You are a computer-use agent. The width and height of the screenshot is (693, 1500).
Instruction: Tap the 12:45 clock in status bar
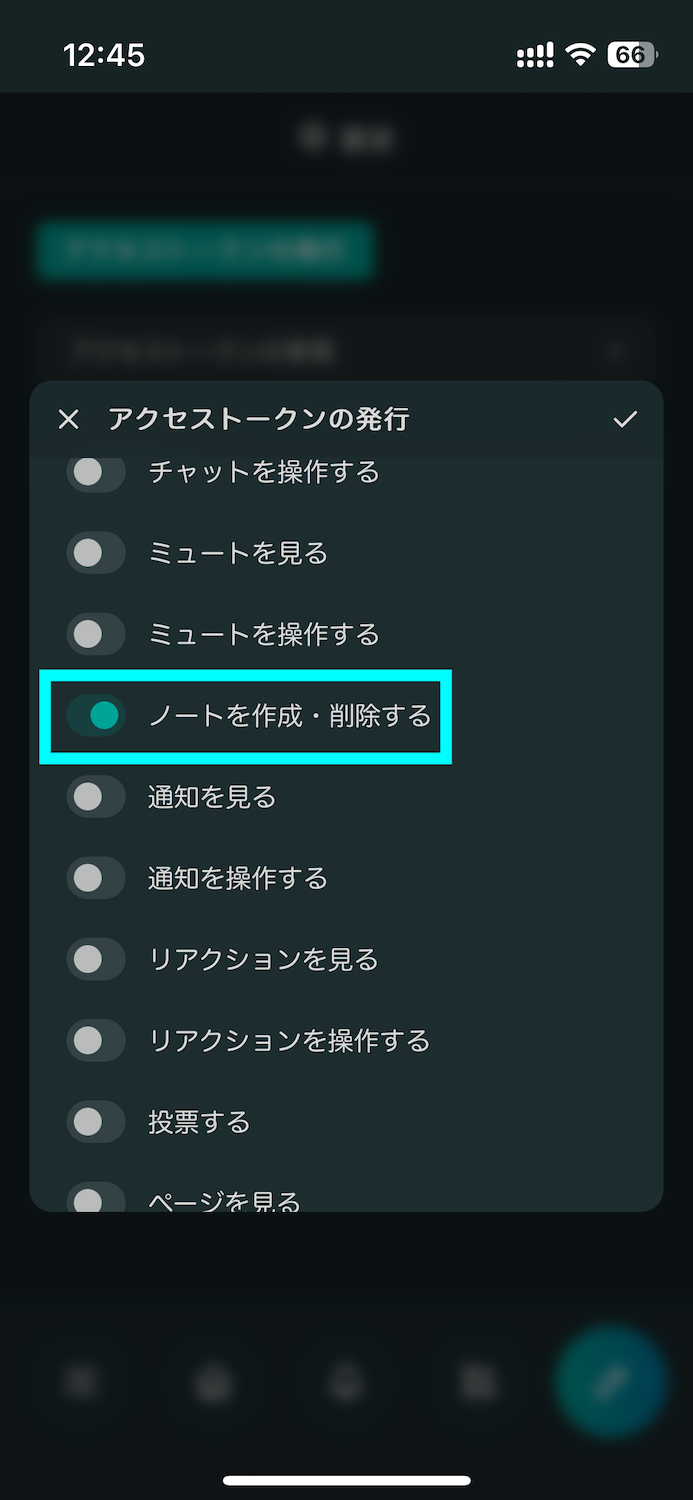[104, 55]
